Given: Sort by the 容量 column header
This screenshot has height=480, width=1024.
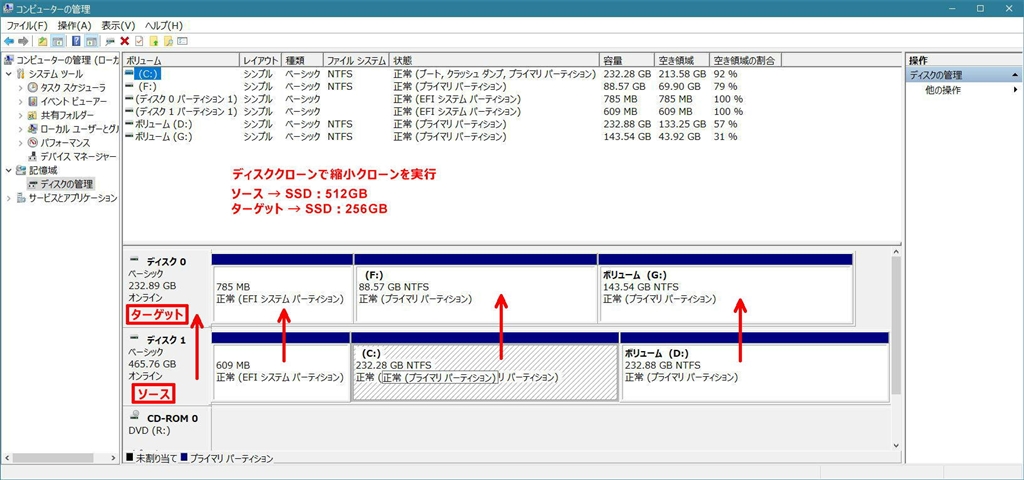Looking at the screenshot, I should 627,60.
